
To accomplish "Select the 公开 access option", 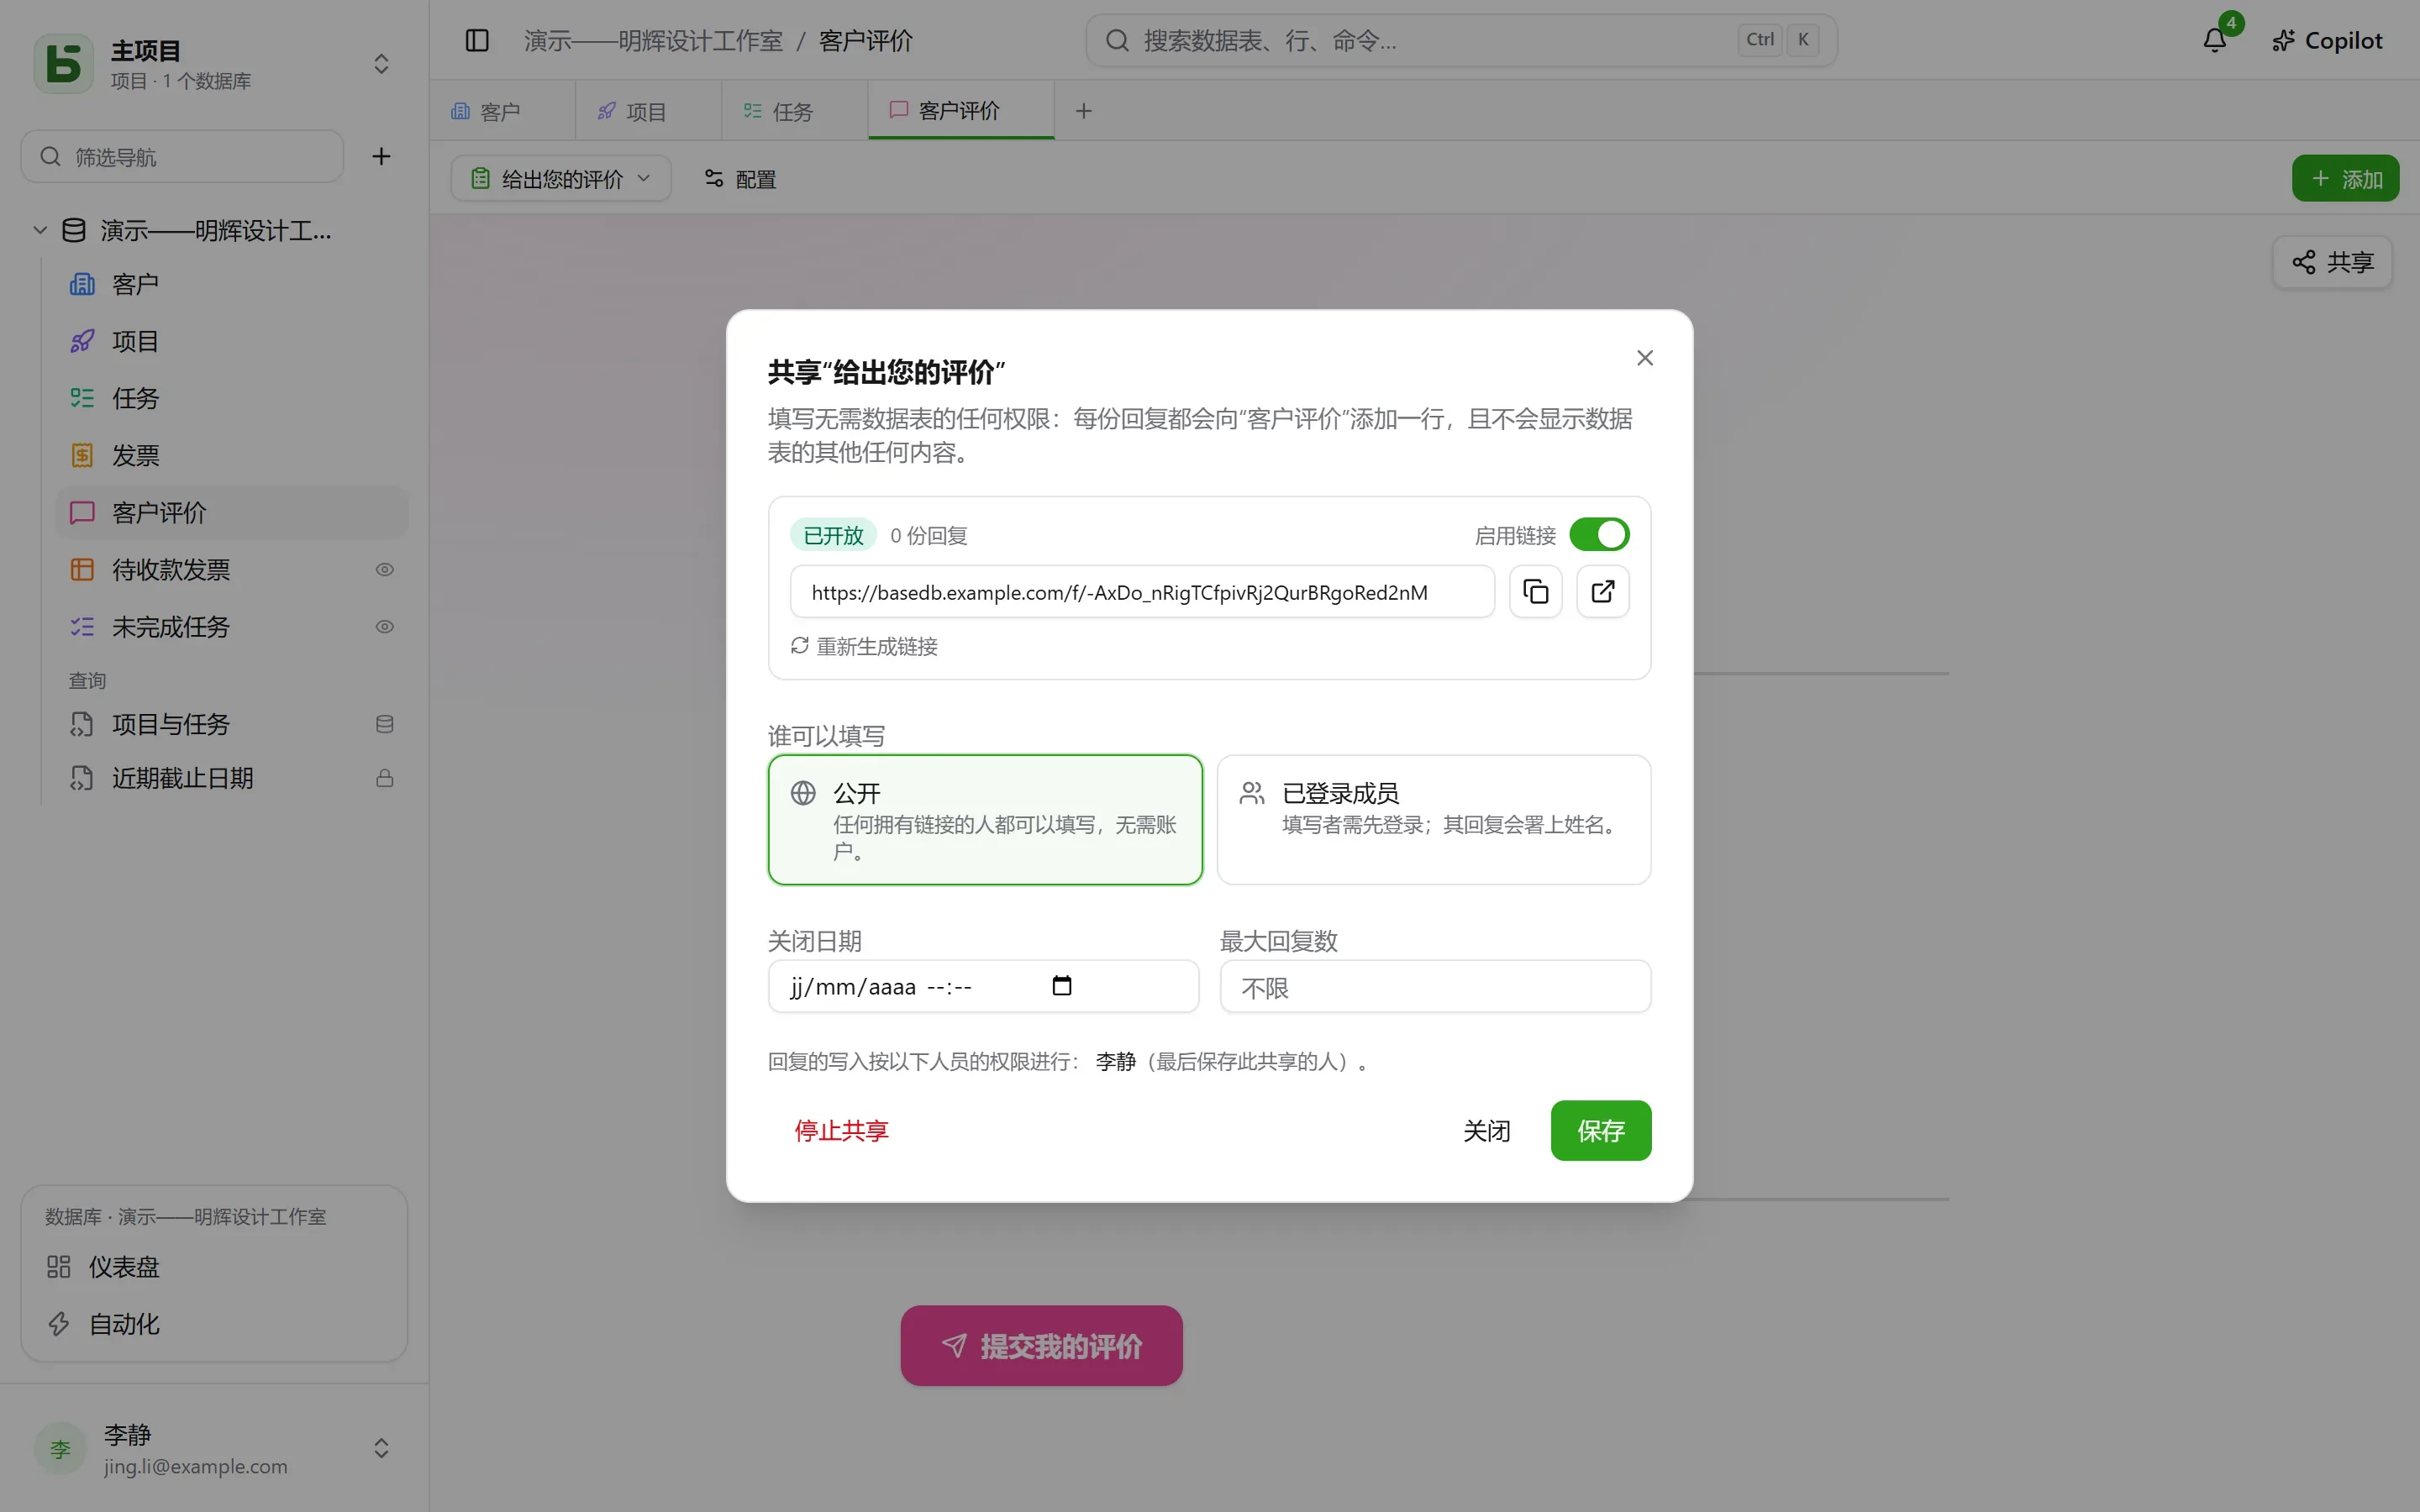I will coord(985,820).
